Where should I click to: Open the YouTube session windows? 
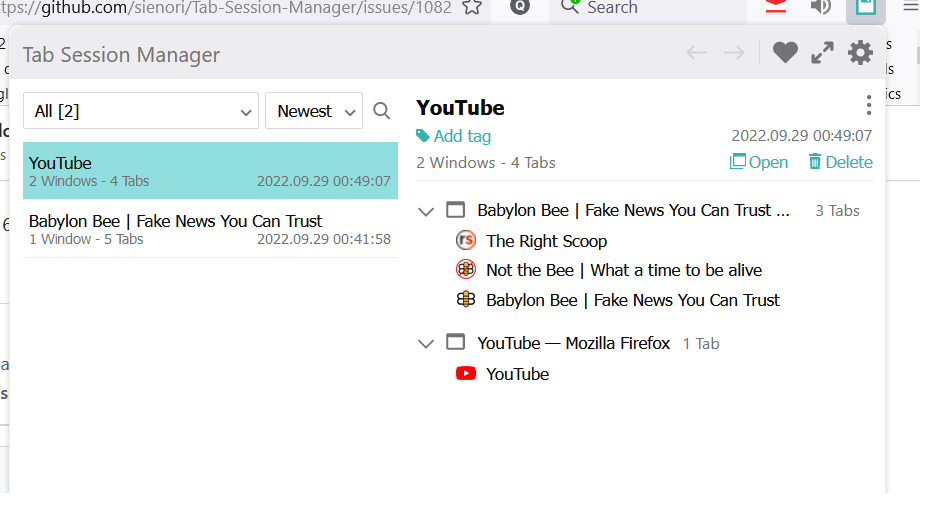[759, 162]
